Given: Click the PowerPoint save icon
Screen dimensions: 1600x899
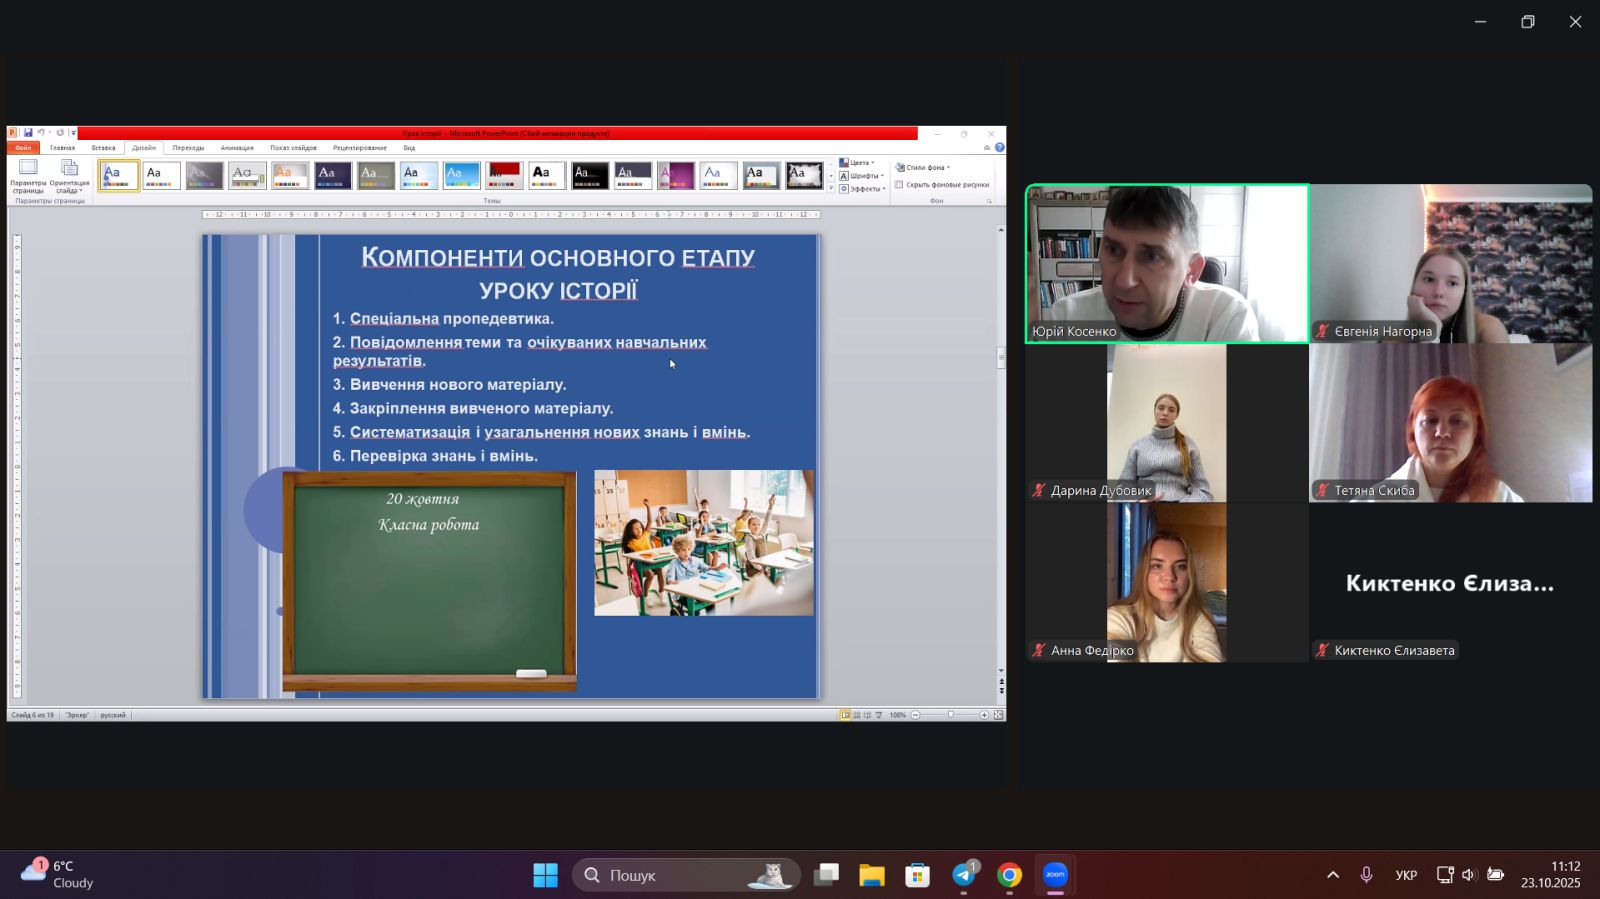Looking at the screenshot, I should coord(28,133).
